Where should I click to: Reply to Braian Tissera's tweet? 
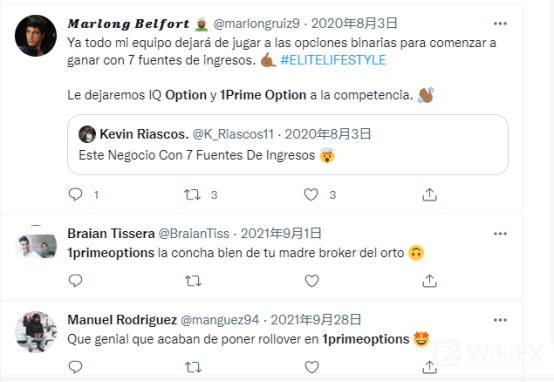pos(75,281)
